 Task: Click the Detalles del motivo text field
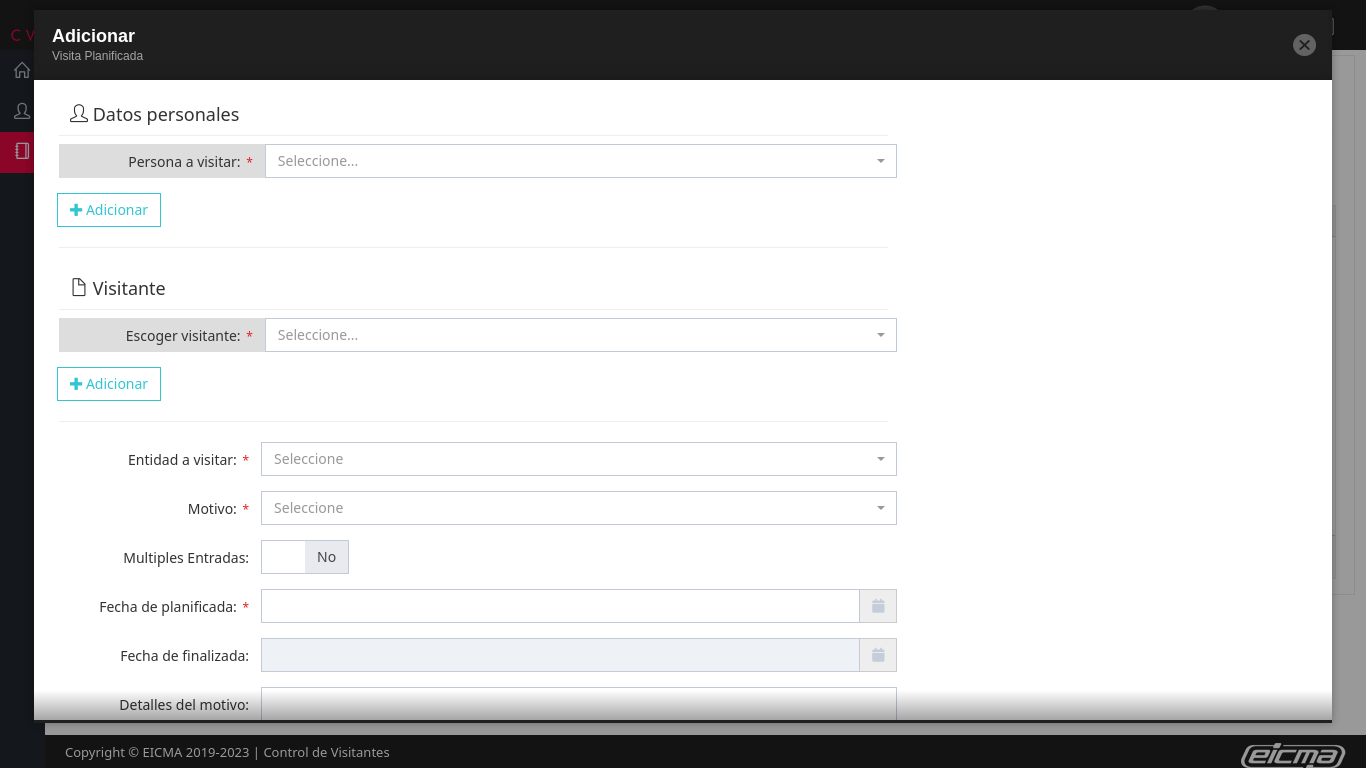click(x=578, y=703)
